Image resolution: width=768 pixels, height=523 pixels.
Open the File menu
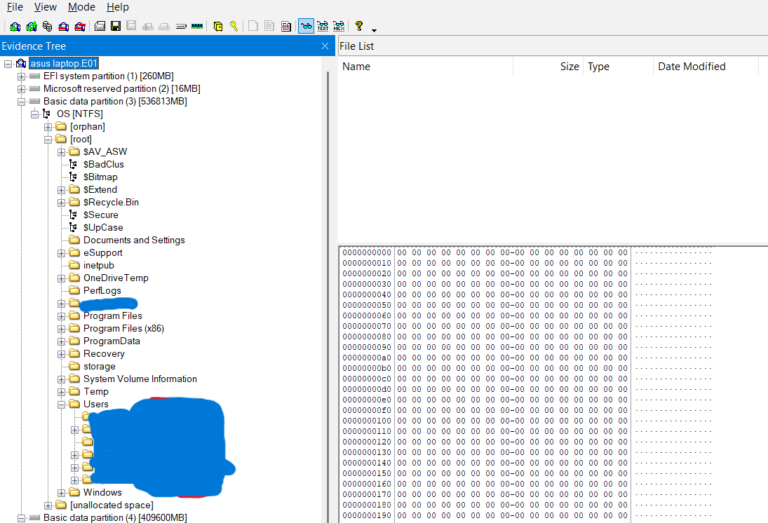tap(15, 7)
